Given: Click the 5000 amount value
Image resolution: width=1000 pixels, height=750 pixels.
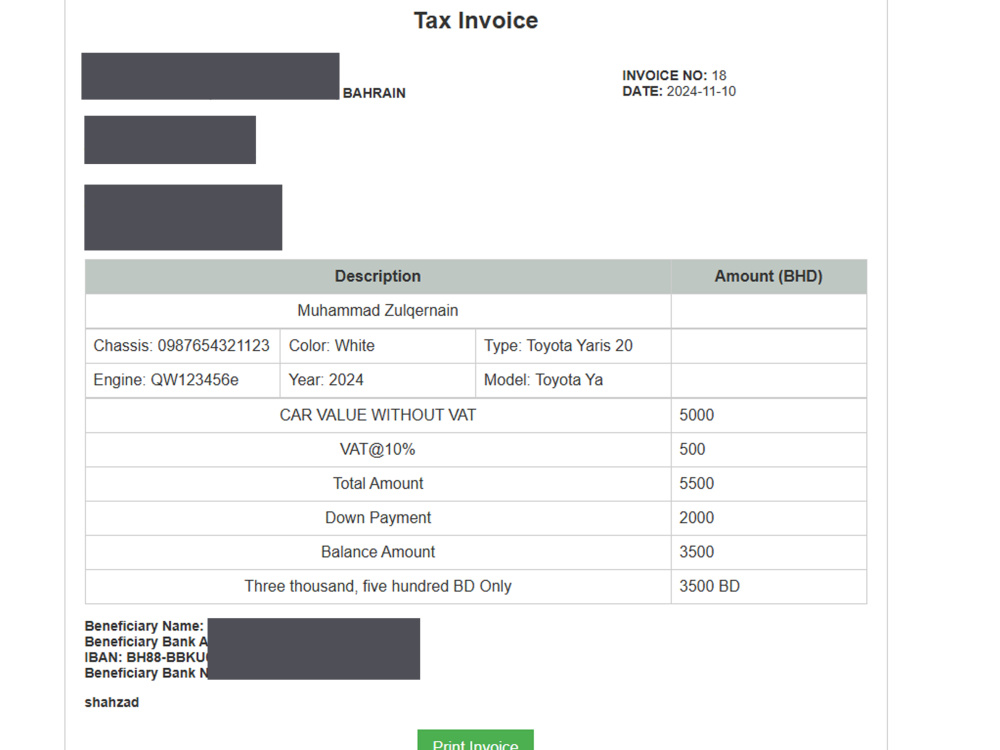Looking at the screenshot, I should 696,415.
